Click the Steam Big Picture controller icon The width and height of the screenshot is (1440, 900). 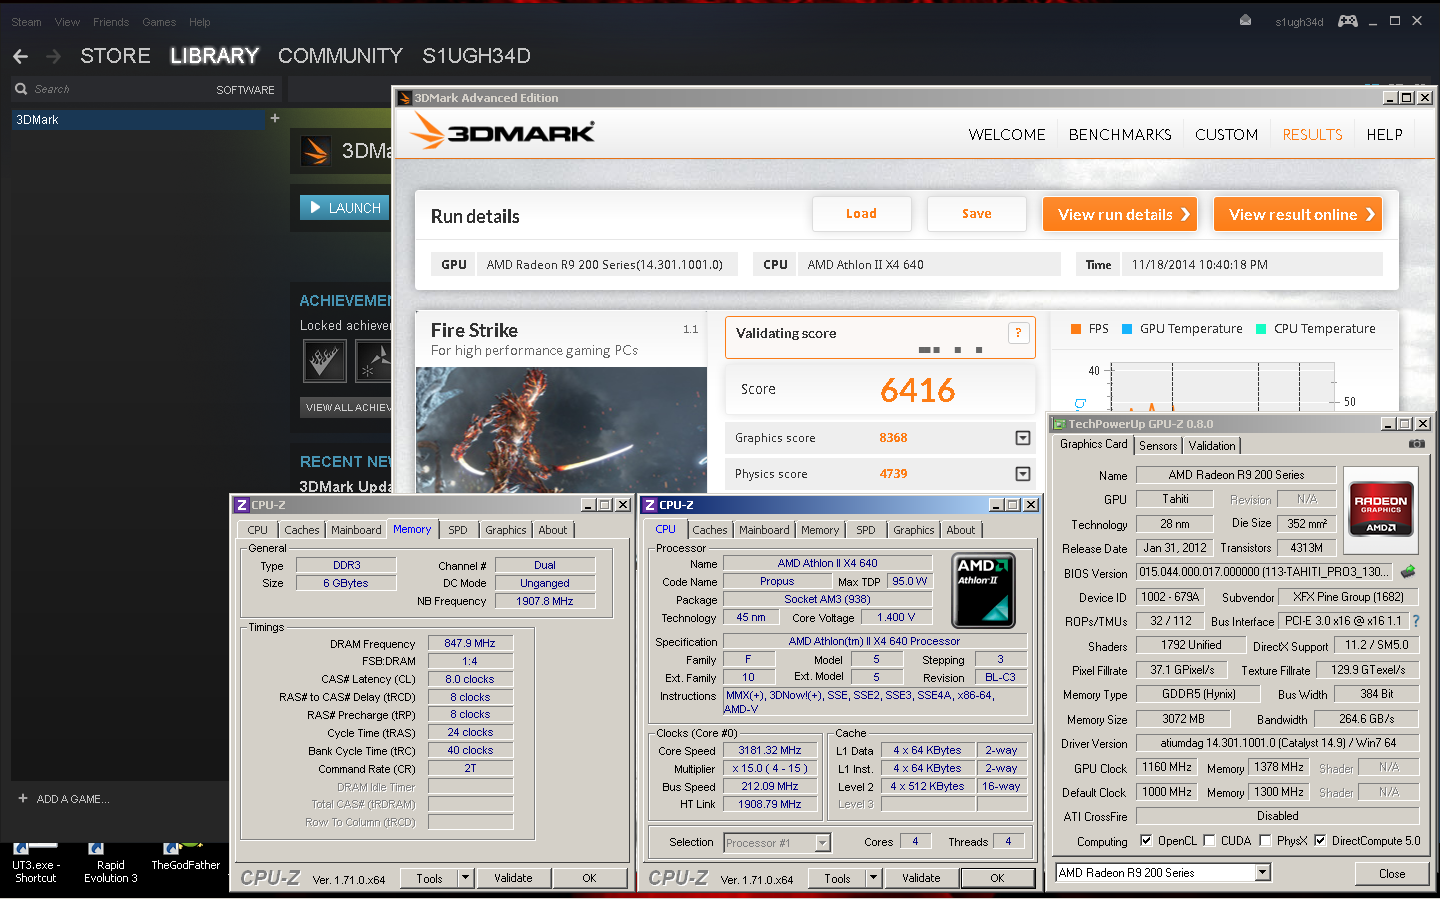point(1348,21)
